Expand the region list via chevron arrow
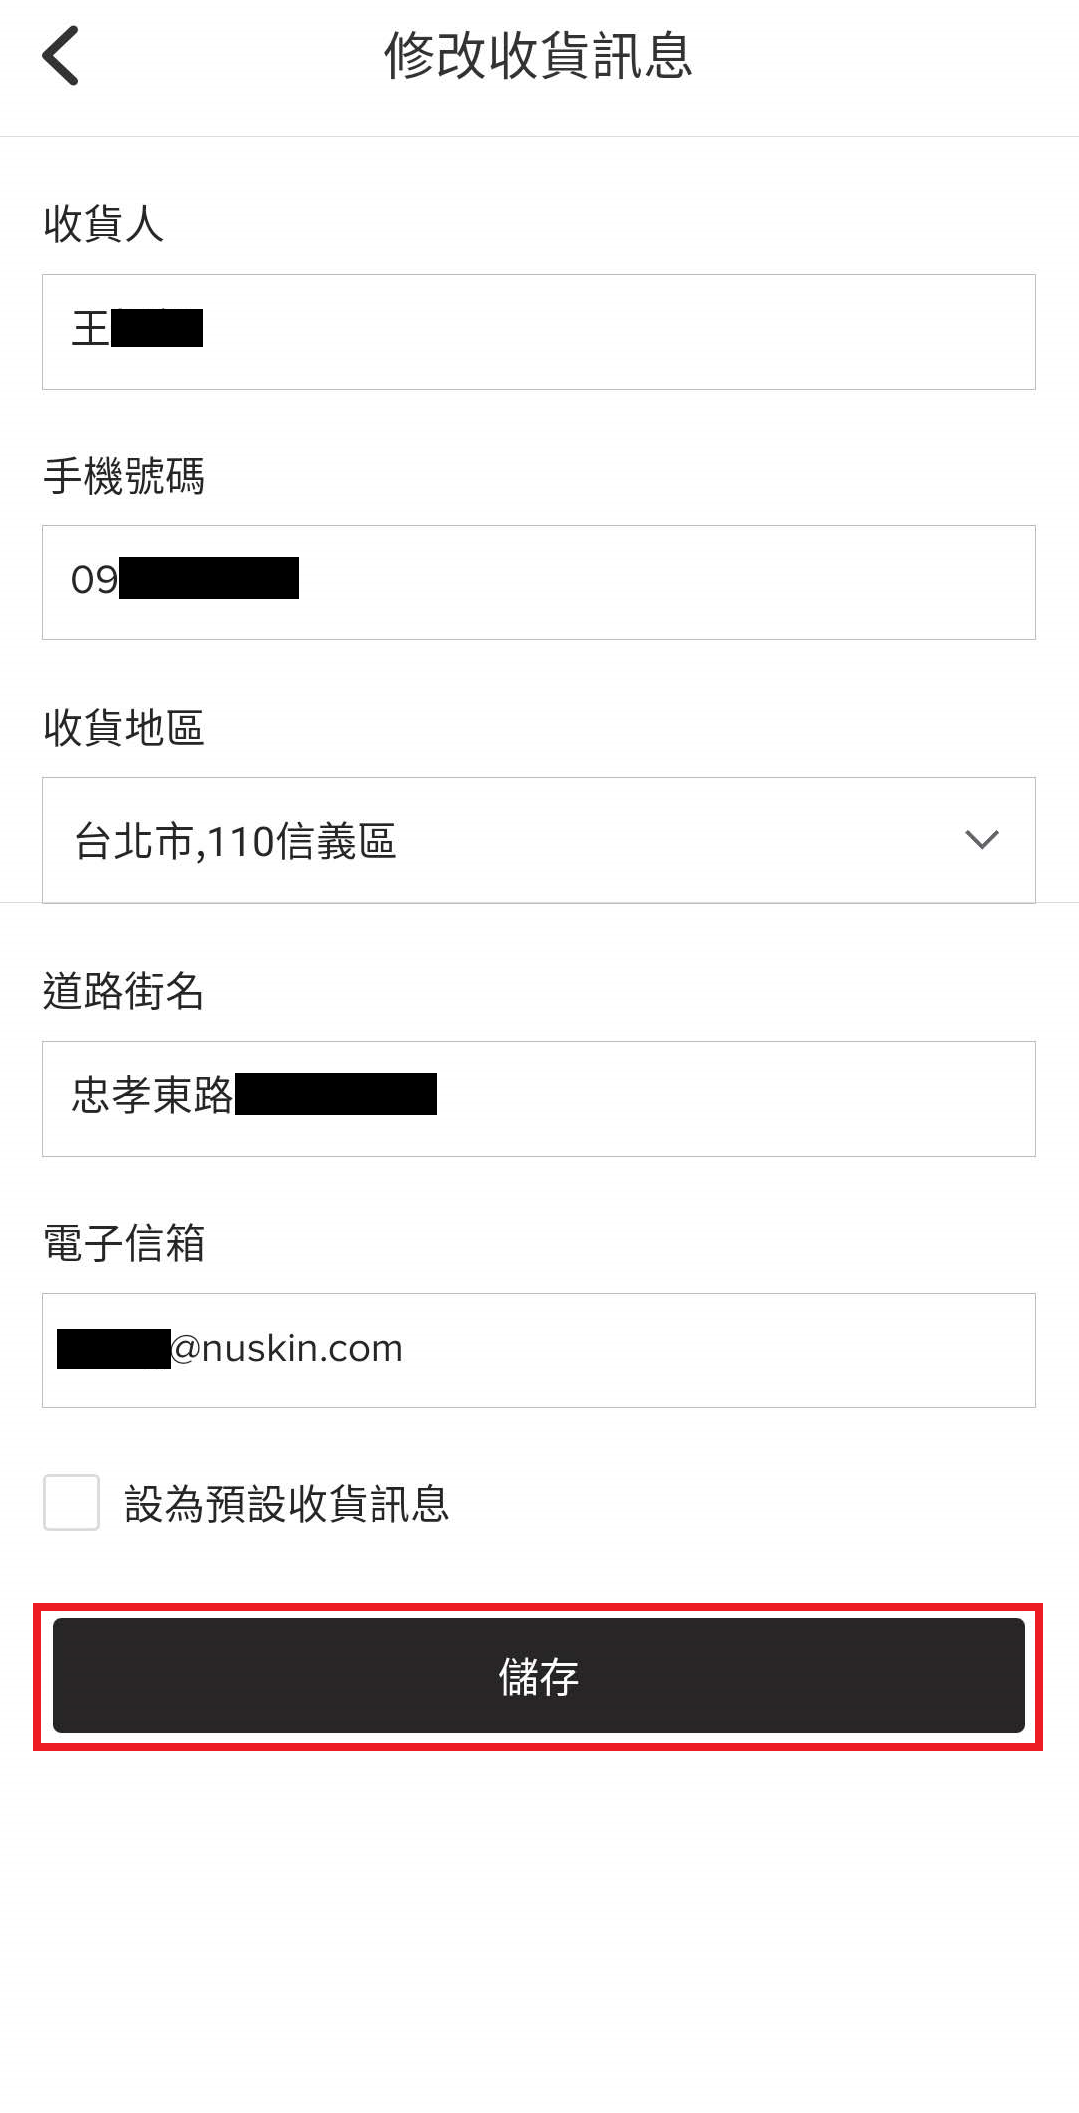 click(x=982, y=840)
